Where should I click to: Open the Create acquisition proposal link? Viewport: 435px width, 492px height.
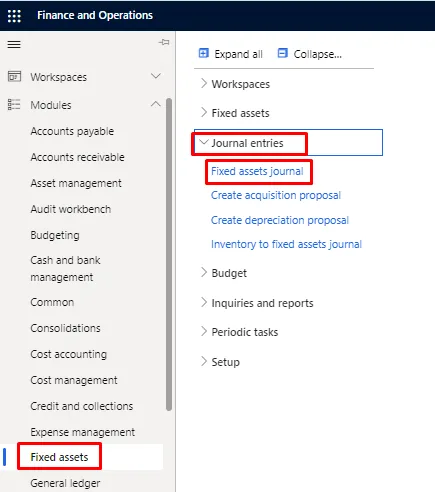click(x=276, y=195)
